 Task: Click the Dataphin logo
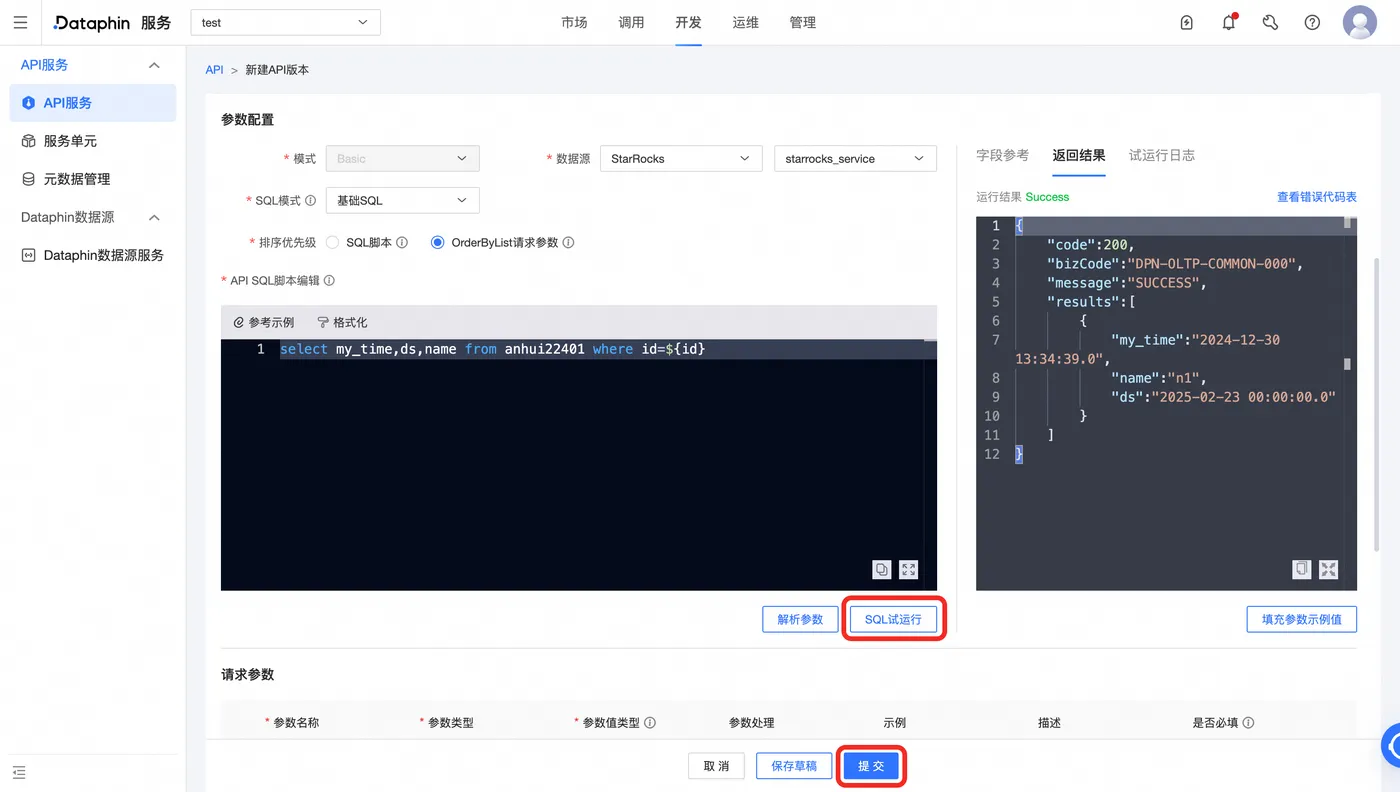[x=92, y=22]
